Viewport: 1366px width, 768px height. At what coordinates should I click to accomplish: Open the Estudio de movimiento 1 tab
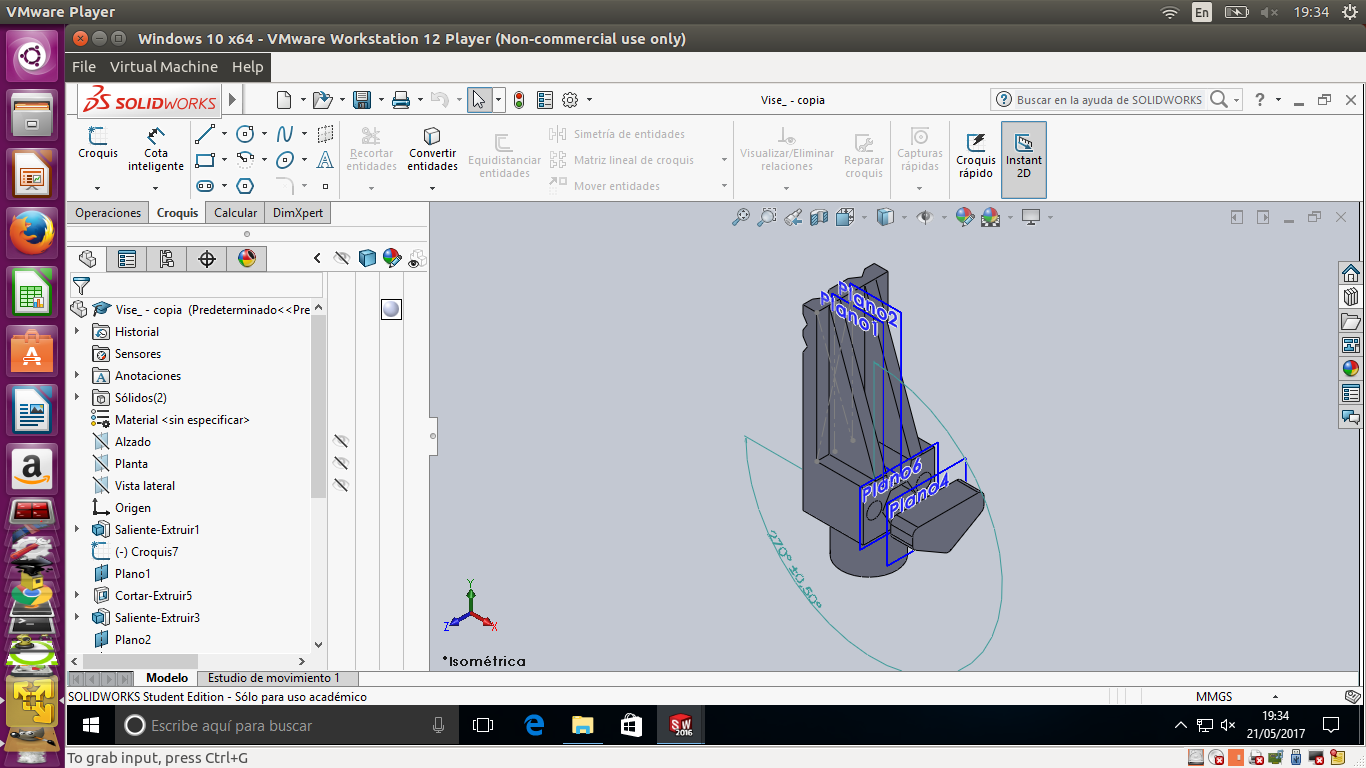coord(273,678)
